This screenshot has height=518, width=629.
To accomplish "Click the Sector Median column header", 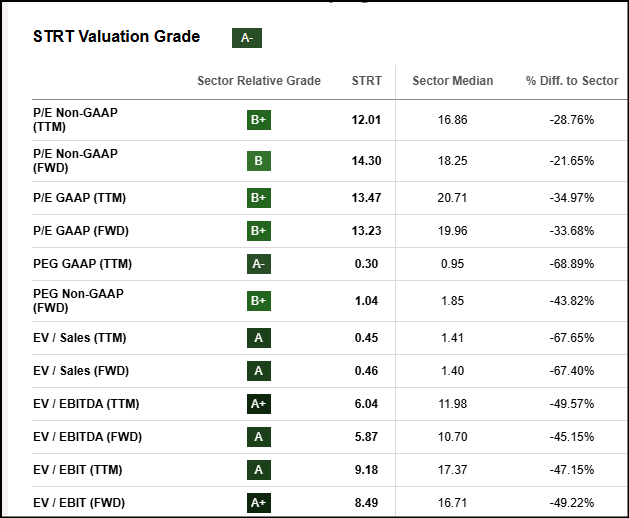I will (452, 81).
